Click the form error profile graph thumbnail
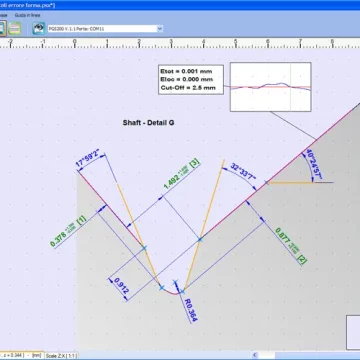360x360 pixels. 270,87
